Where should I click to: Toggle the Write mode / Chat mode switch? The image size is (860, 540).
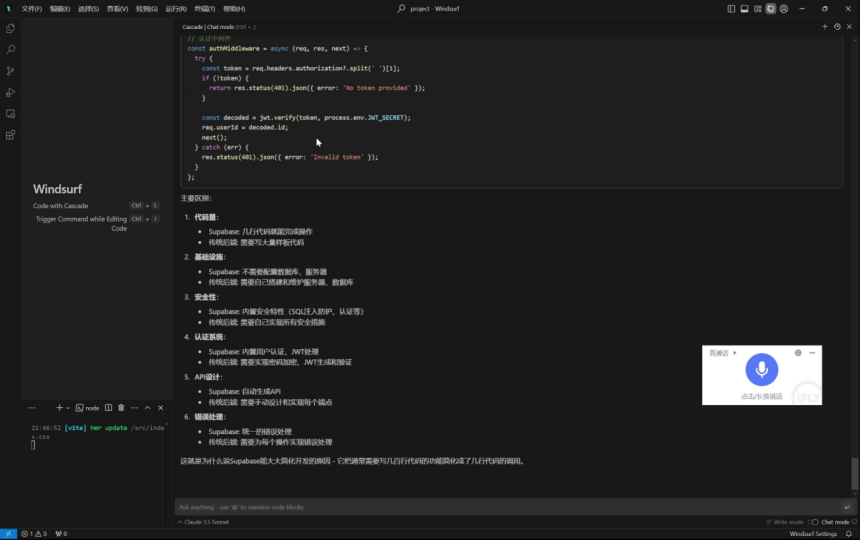point(814,522)
